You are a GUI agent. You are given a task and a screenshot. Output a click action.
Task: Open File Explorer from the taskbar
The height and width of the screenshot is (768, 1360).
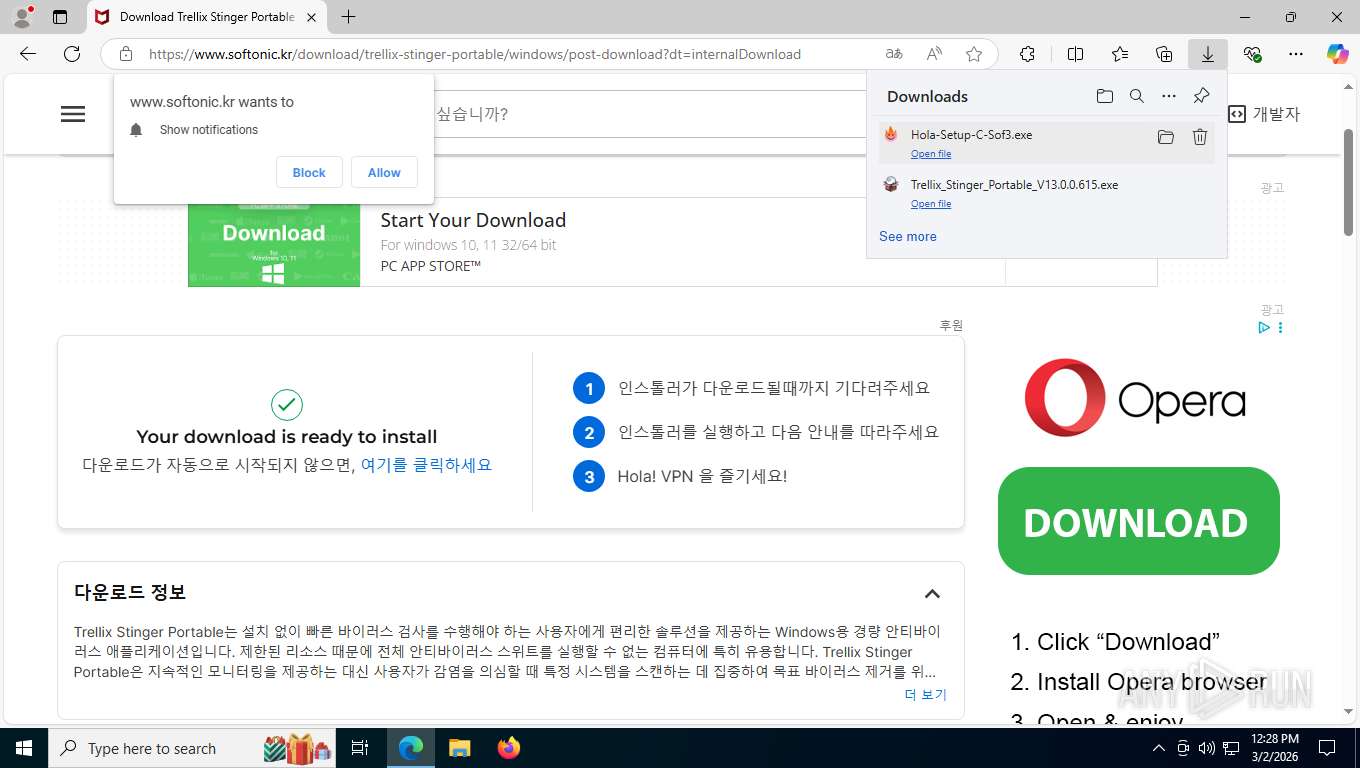tap(459, 748)
